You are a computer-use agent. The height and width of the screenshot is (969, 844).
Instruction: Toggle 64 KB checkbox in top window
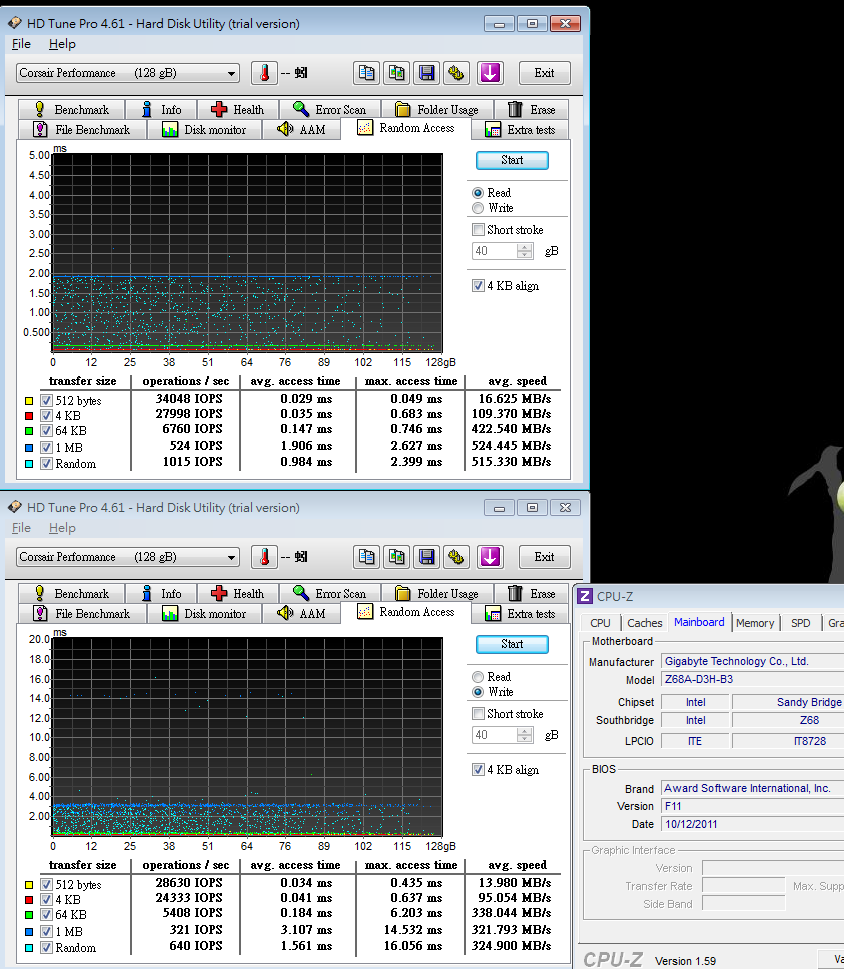pyautogui.click(x=46, y=431)
